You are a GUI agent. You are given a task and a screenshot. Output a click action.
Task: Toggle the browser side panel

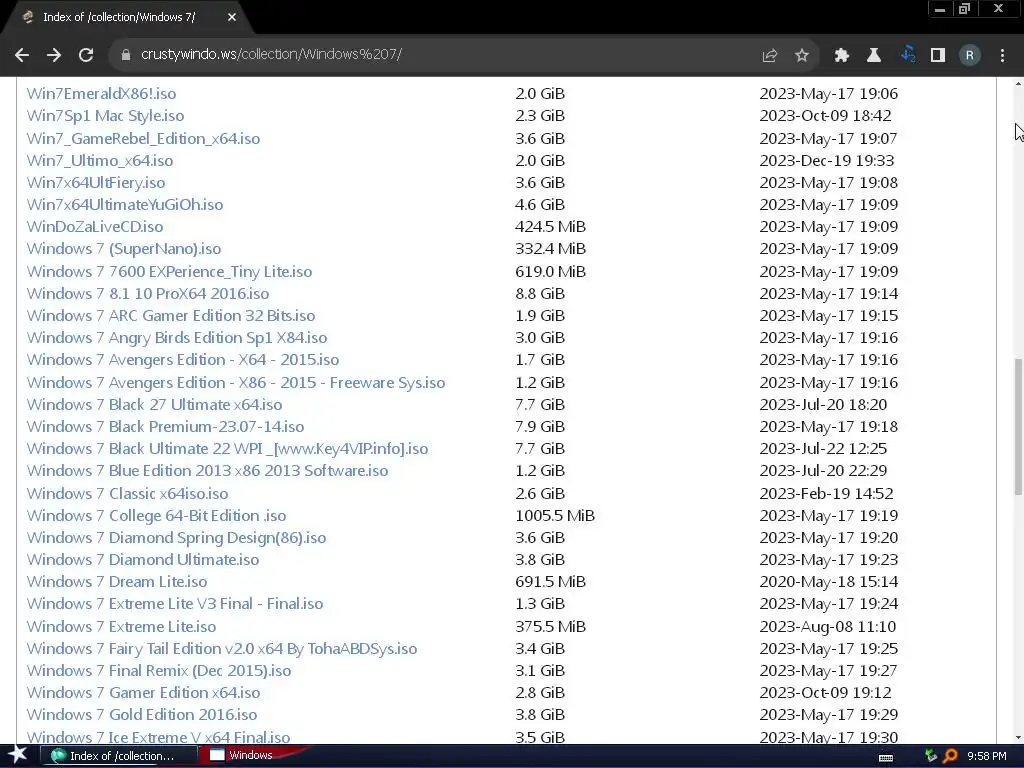point(938,56)
